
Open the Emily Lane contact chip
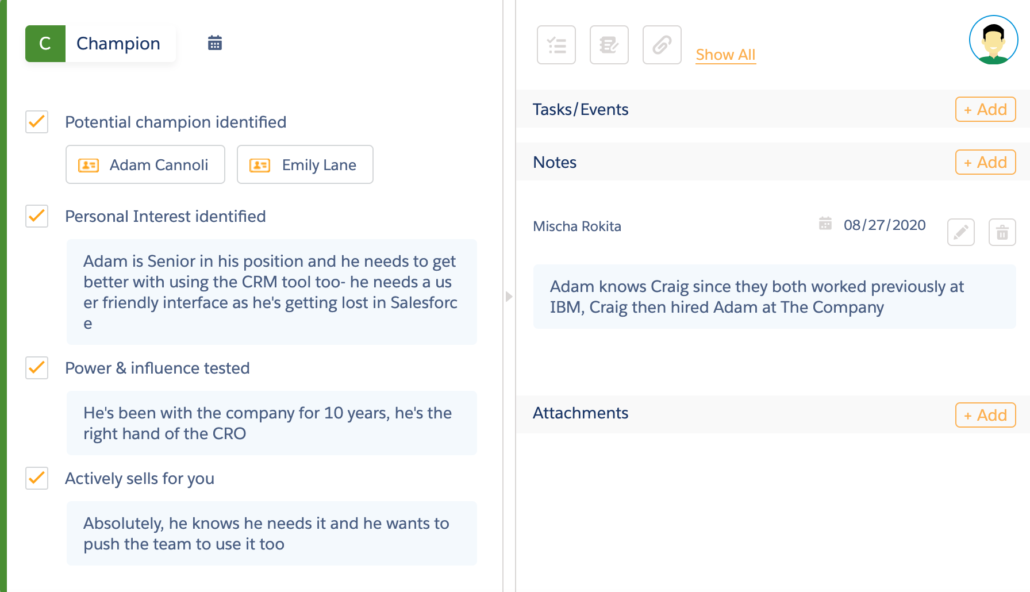[x=305, y=164]
